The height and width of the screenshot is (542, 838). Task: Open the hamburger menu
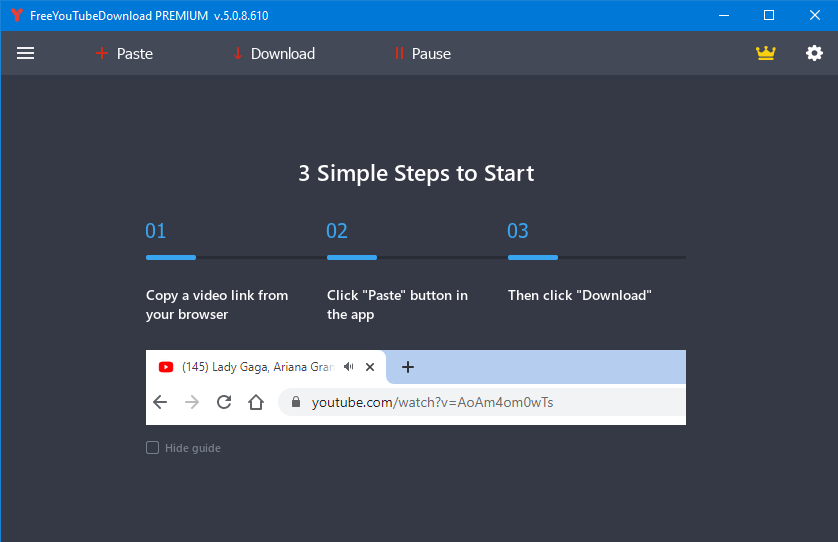25,53
